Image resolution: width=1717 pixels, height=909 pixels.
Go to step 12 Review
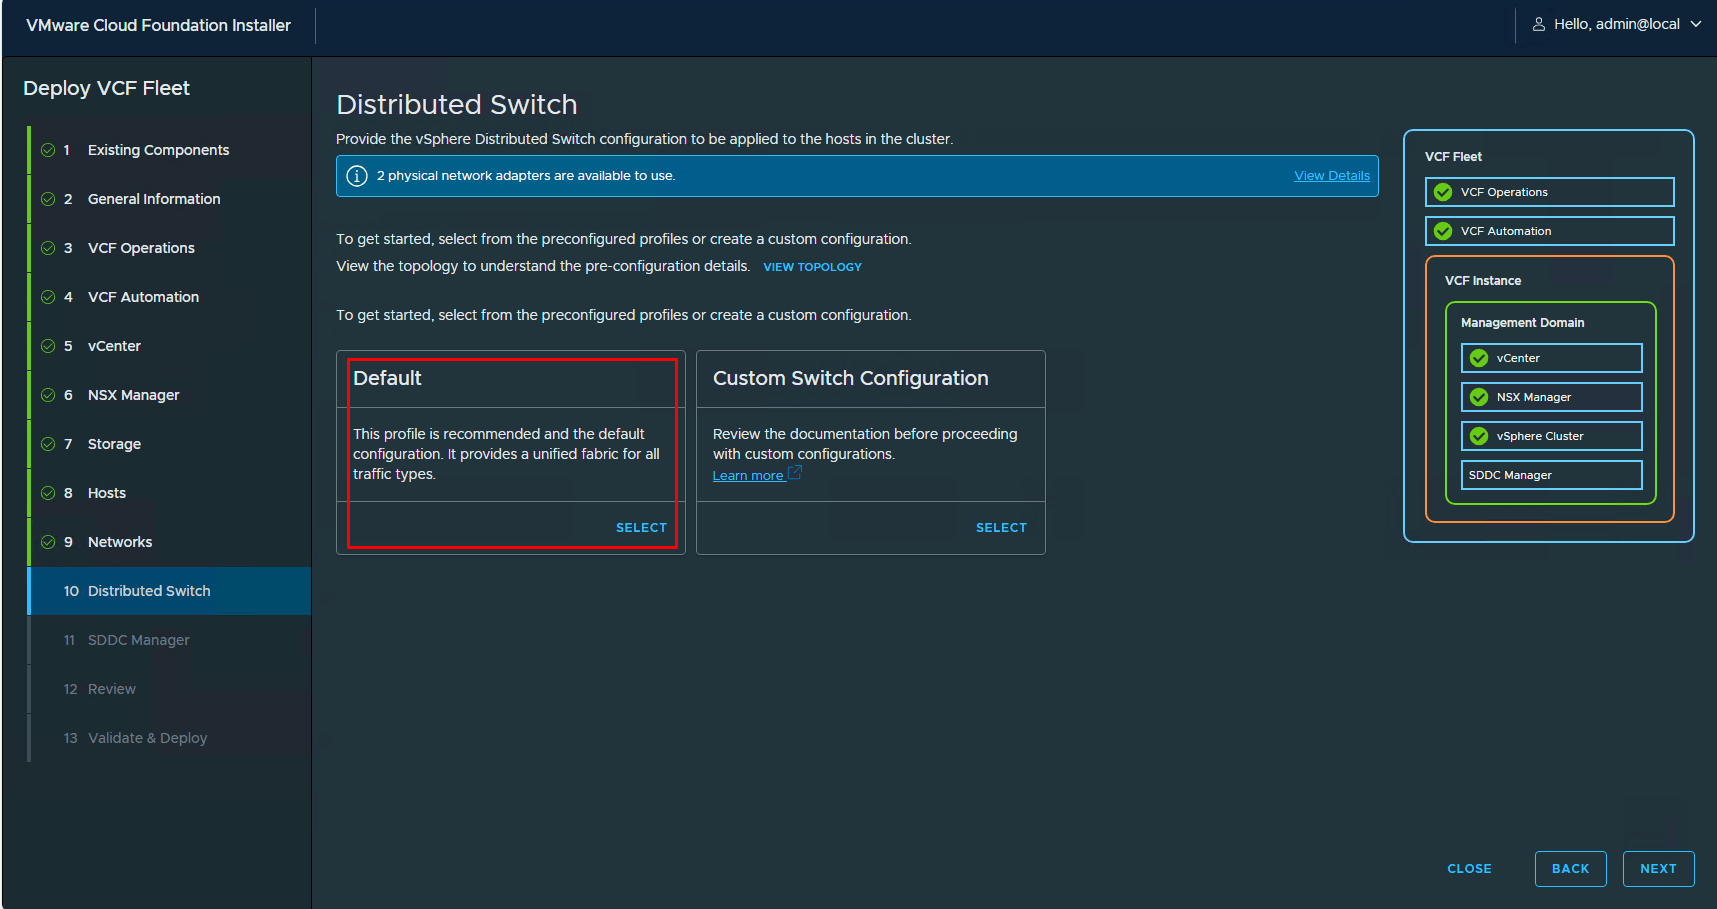[x=169, y=689]
